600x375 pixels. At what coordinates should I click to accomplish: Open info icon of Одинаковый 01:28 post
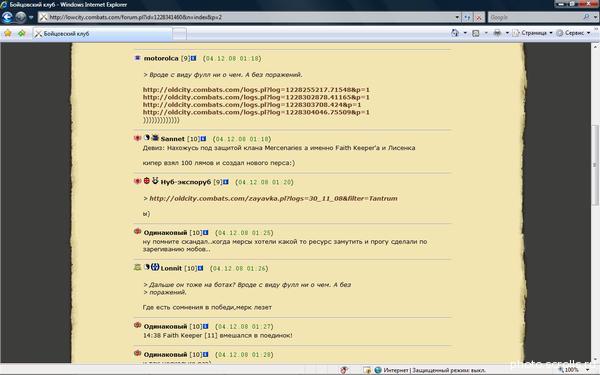[x=205, y=355]
